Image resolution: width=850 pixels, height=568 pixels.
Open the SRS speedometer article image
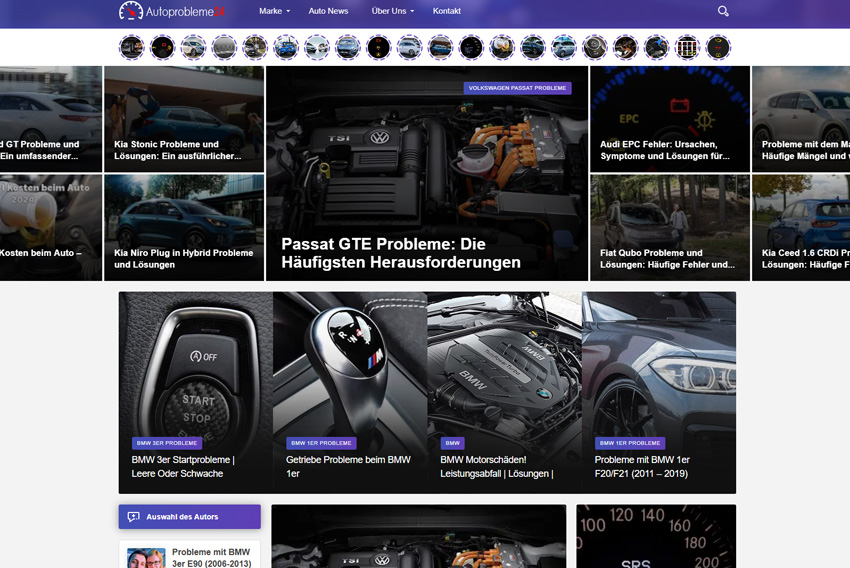pyautogui.click(x=656, y=537)
